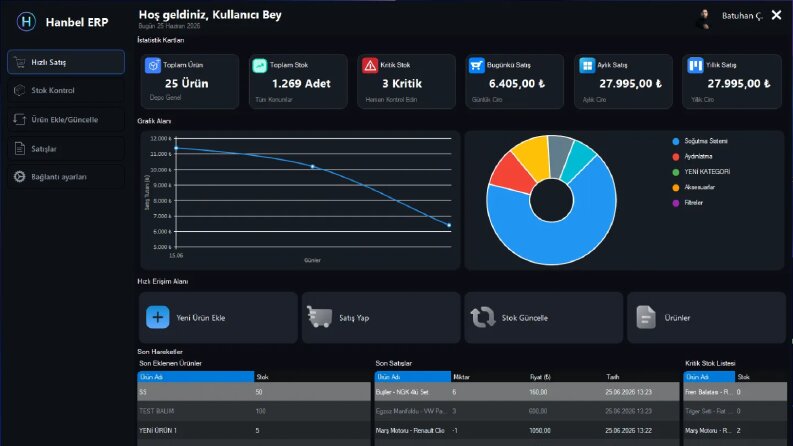This screenshot has width=793, height=446.
Task: Click the Hanbel ERP logo icon
Action: (x=26, y=22)
